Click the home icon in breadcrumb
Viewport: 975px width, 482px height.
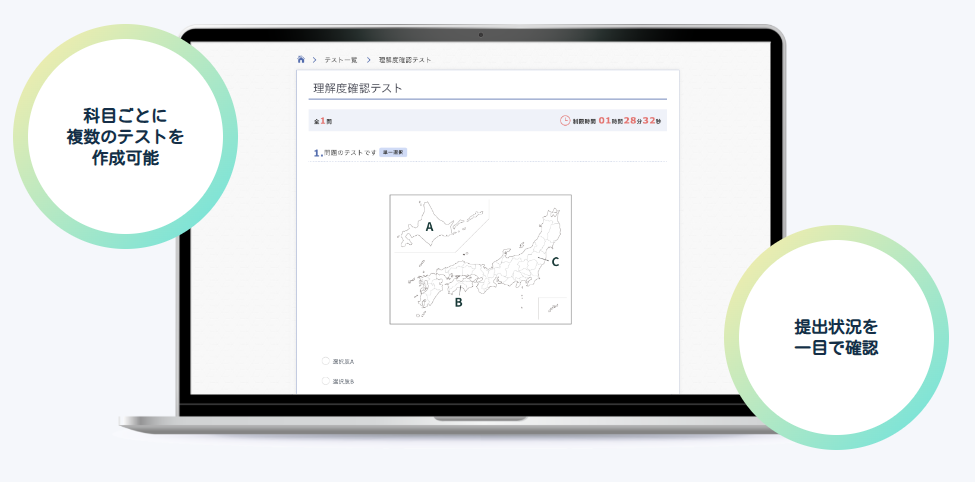point(301,60)
